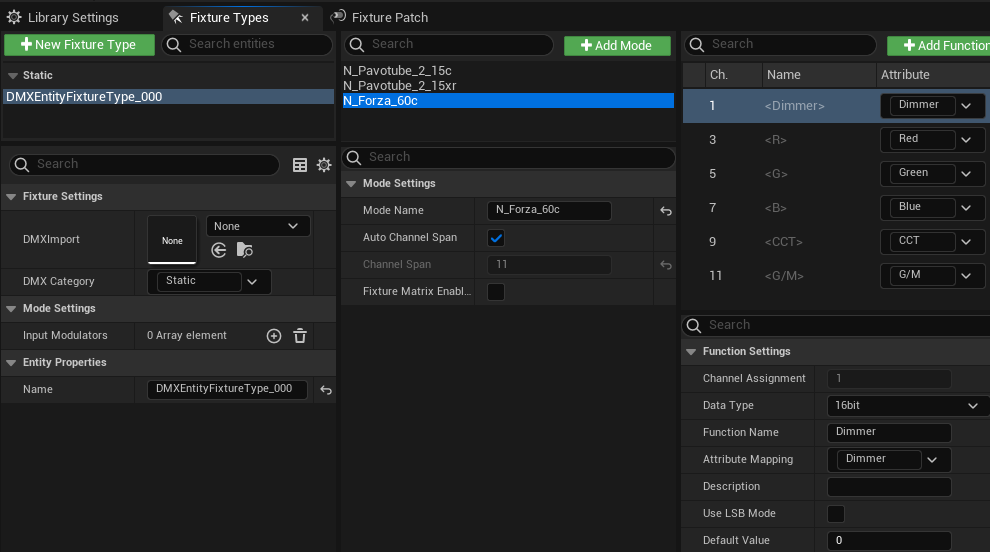Open the Blue attribute dropdown

(x=933, y=208)
